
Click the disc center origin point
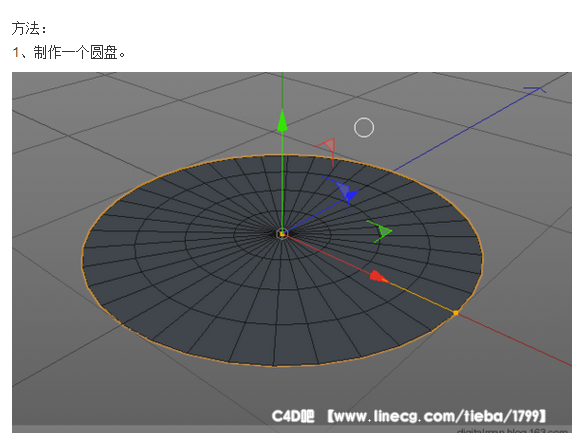click(282, 233)
